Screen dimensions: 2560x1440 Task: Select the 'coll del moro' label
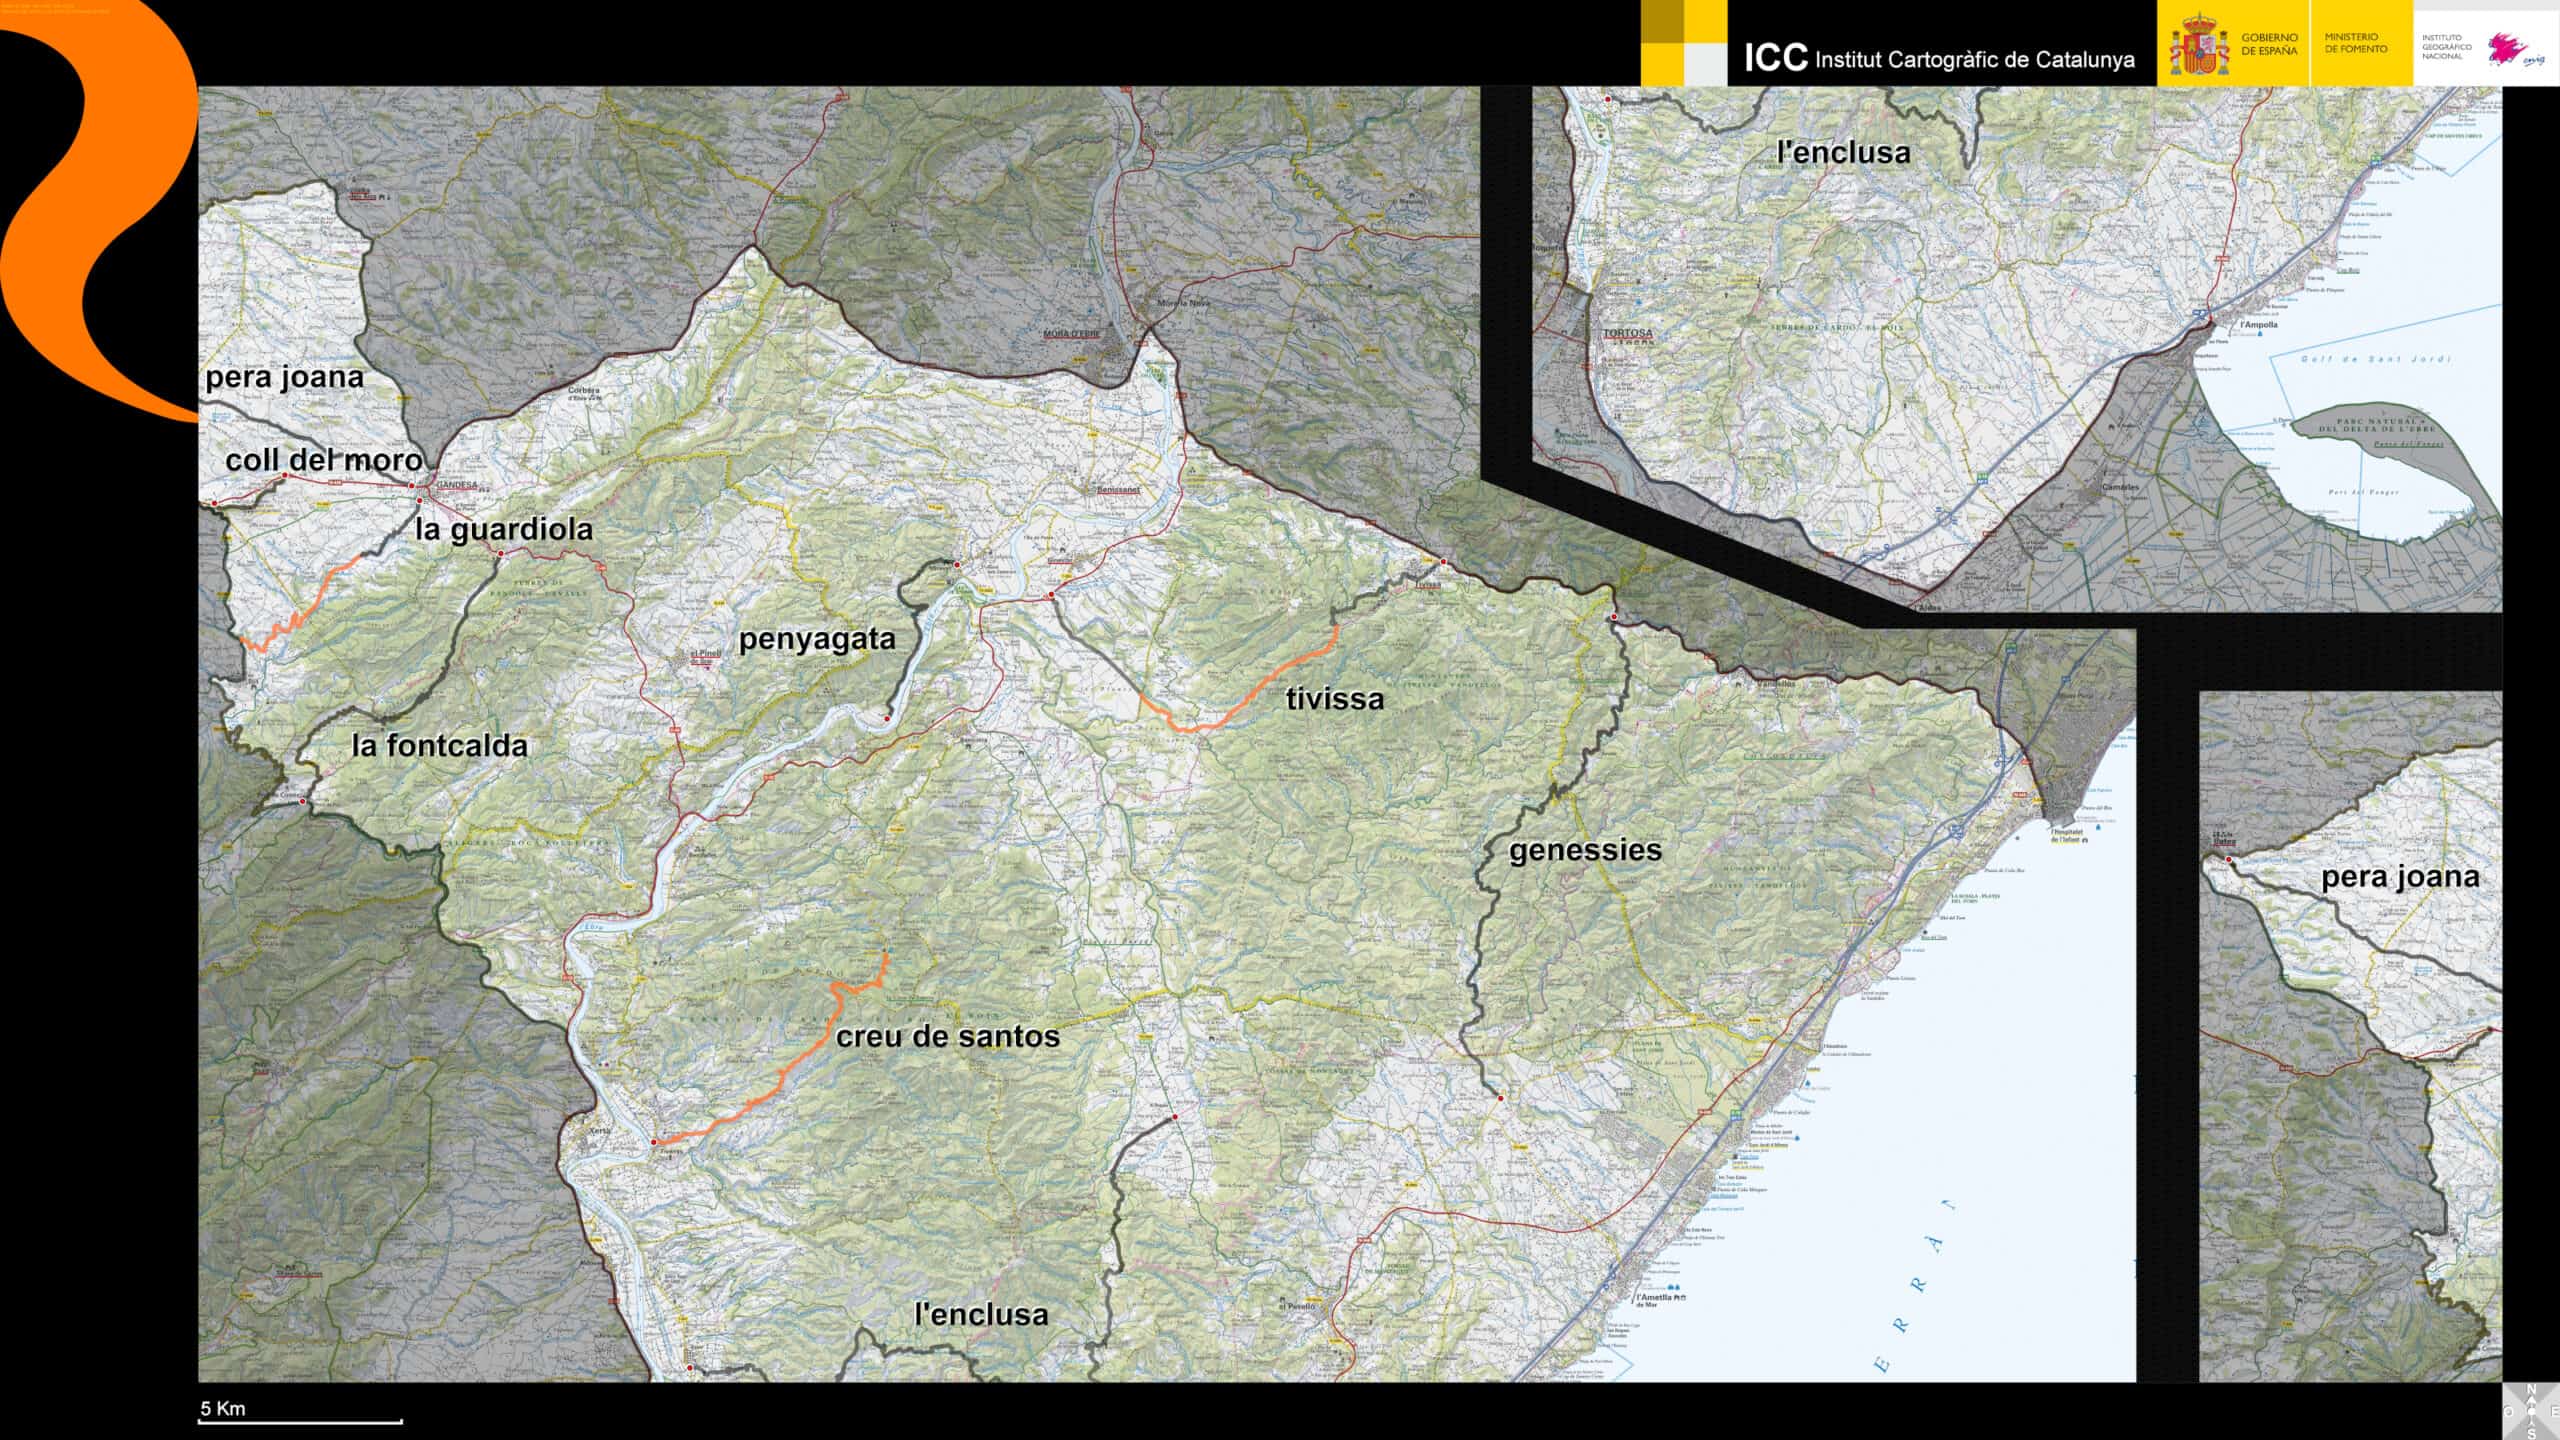(323, 460)
